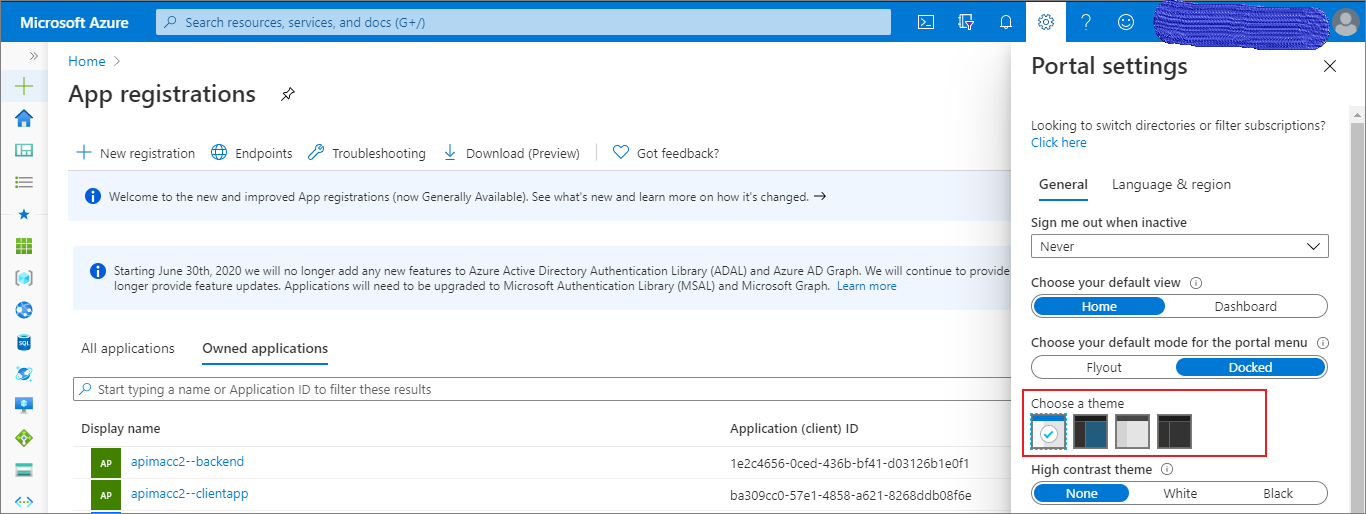This screenshot has height=514, width=1366.
Task: Click Got feedback?
Action: tap(666, 153)
